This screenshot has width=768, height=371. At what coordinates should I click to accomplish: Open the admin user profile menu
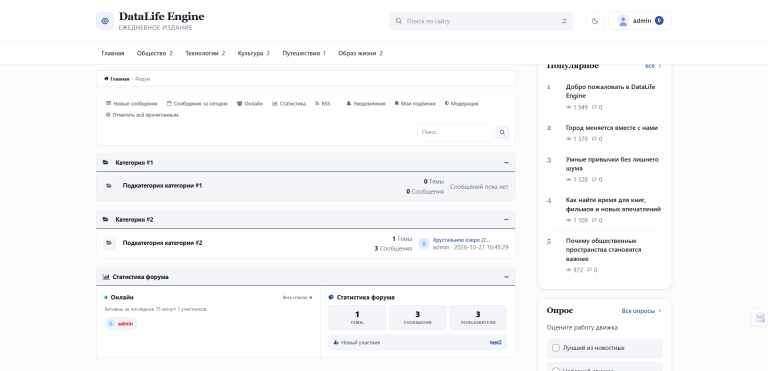click(640, 21)
